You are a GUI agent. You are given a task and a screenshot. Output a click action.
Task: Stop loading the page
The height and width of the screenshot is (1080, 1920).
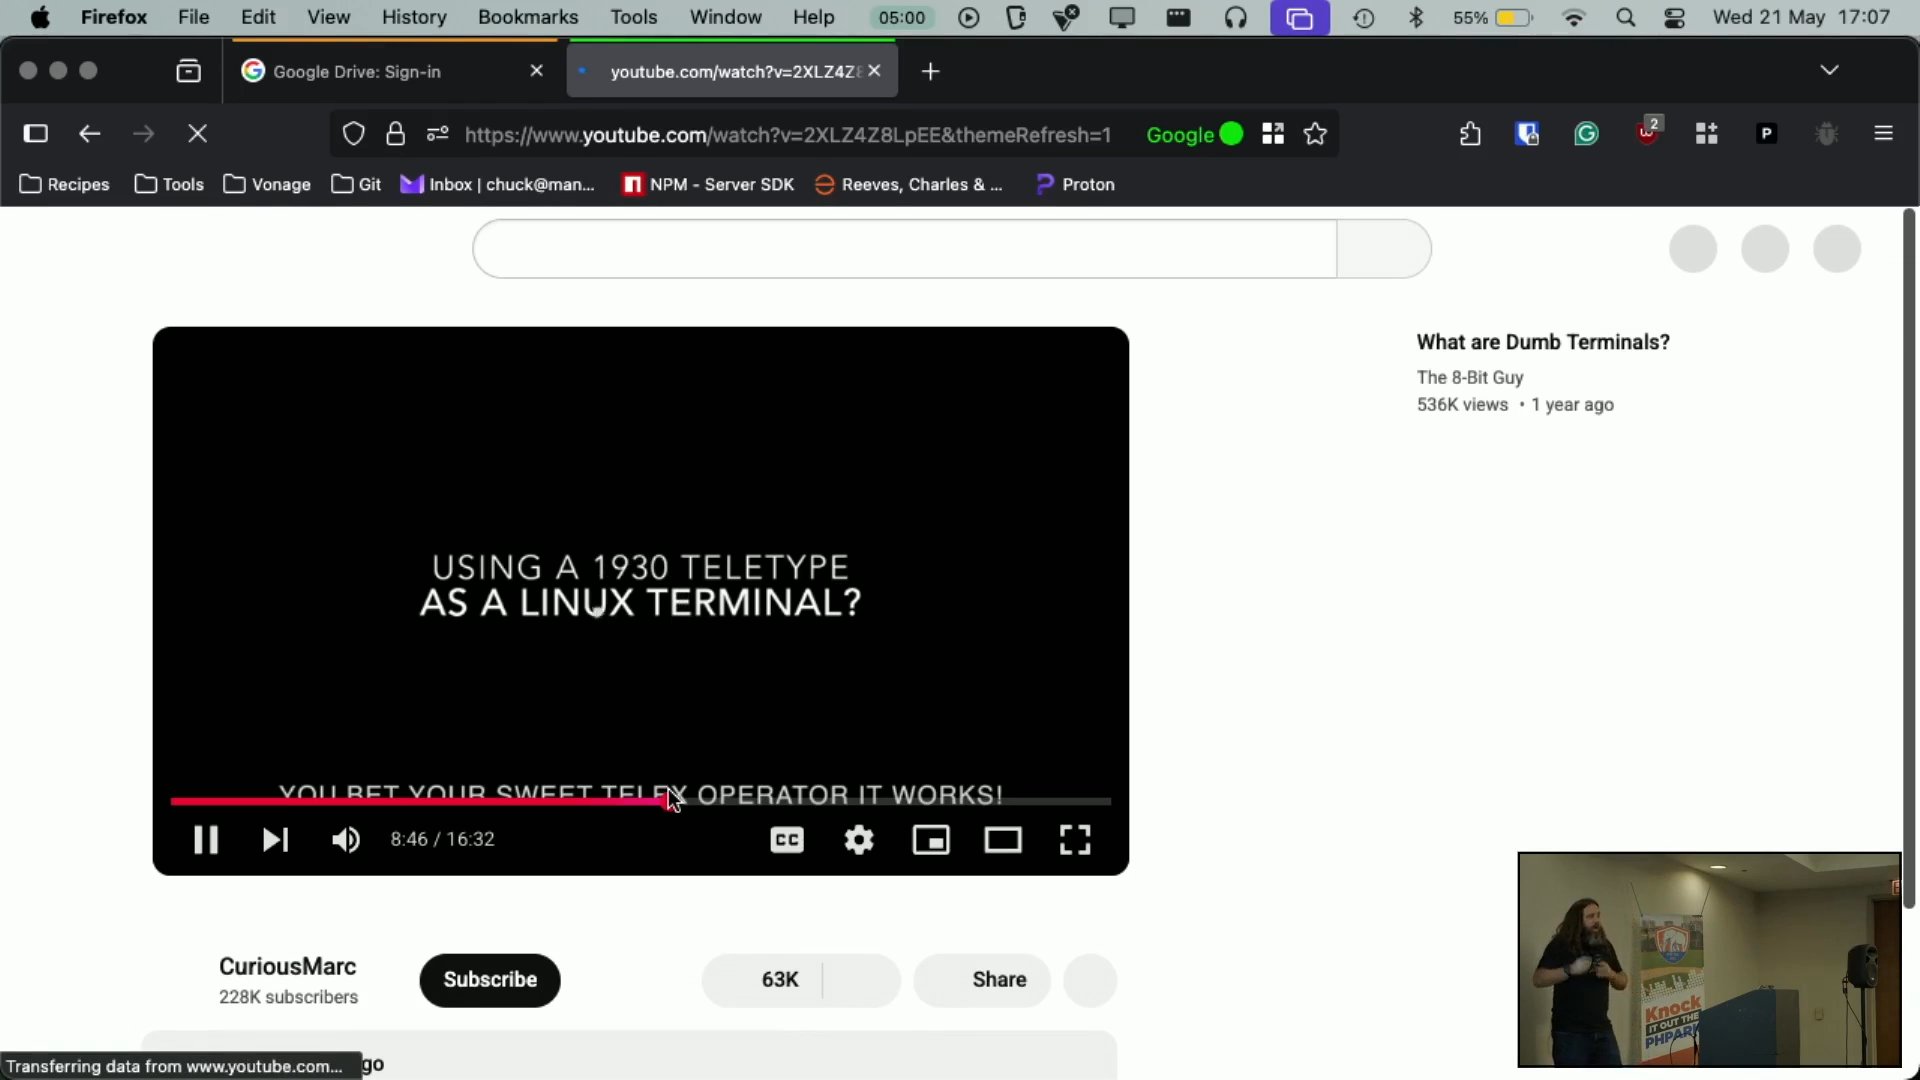click(197, 134)
